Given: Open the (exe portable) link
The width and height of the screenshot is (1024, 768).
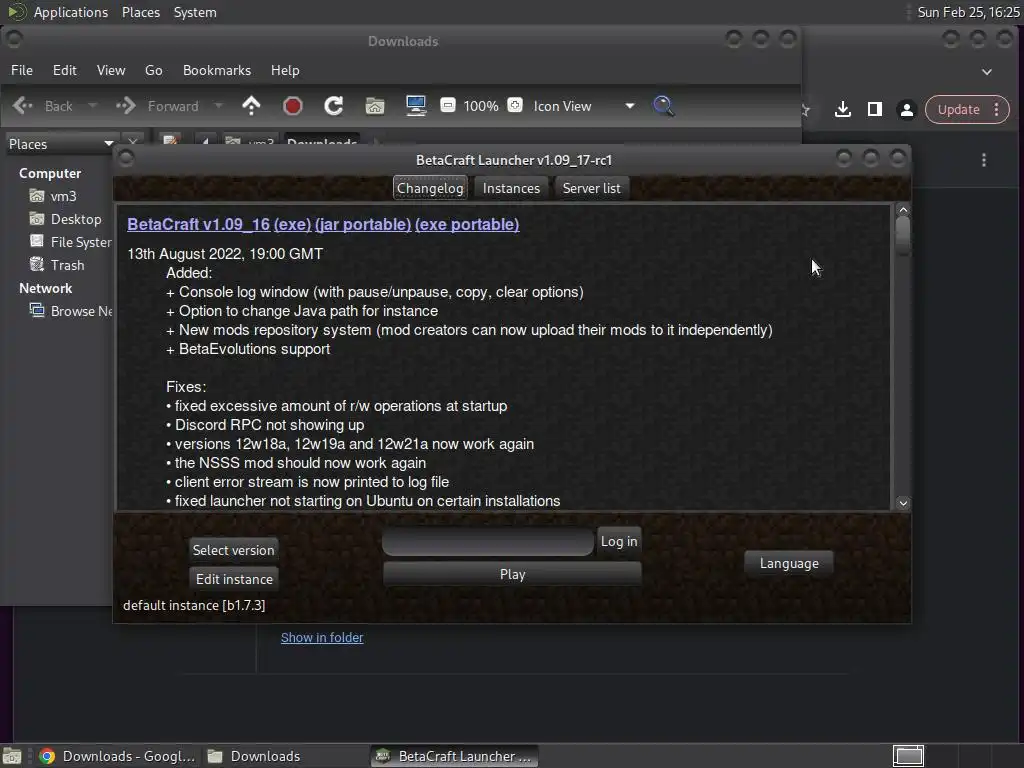Looking at the screenshot, I should 468,224.
